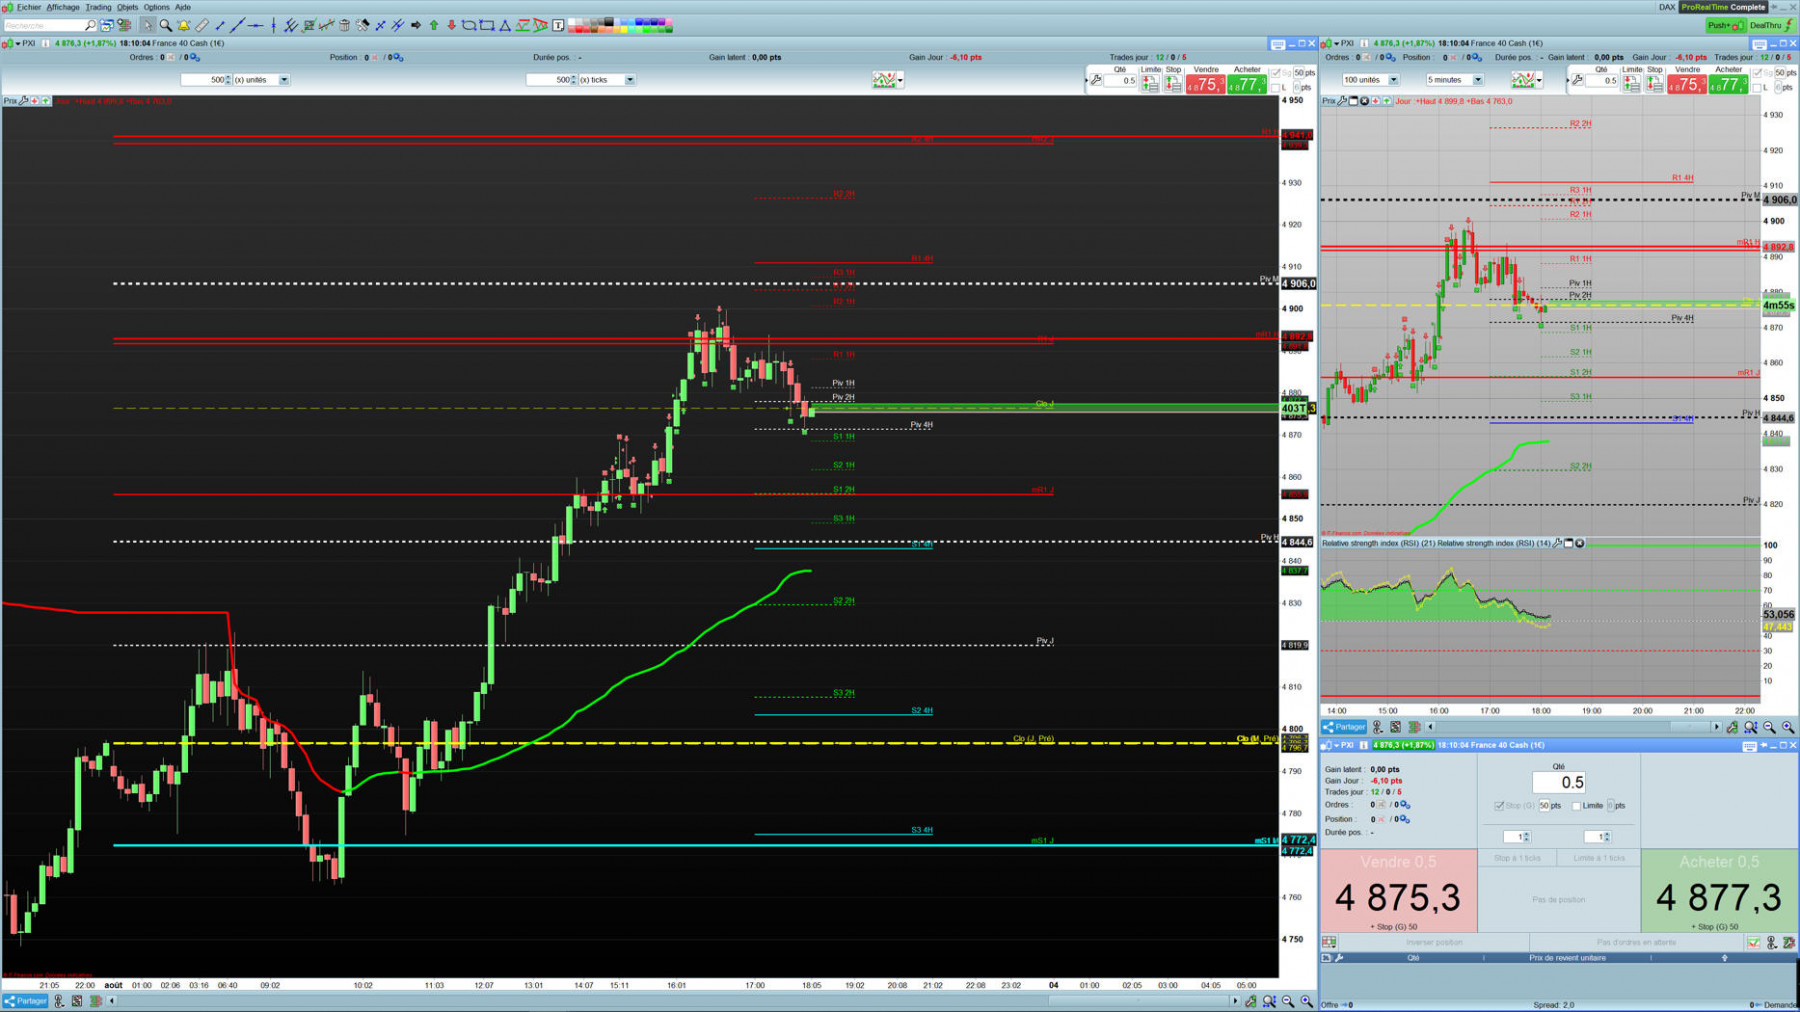Click the Partager share button under main chart
1800x1012 pixels.
(x=26, y=1000)
